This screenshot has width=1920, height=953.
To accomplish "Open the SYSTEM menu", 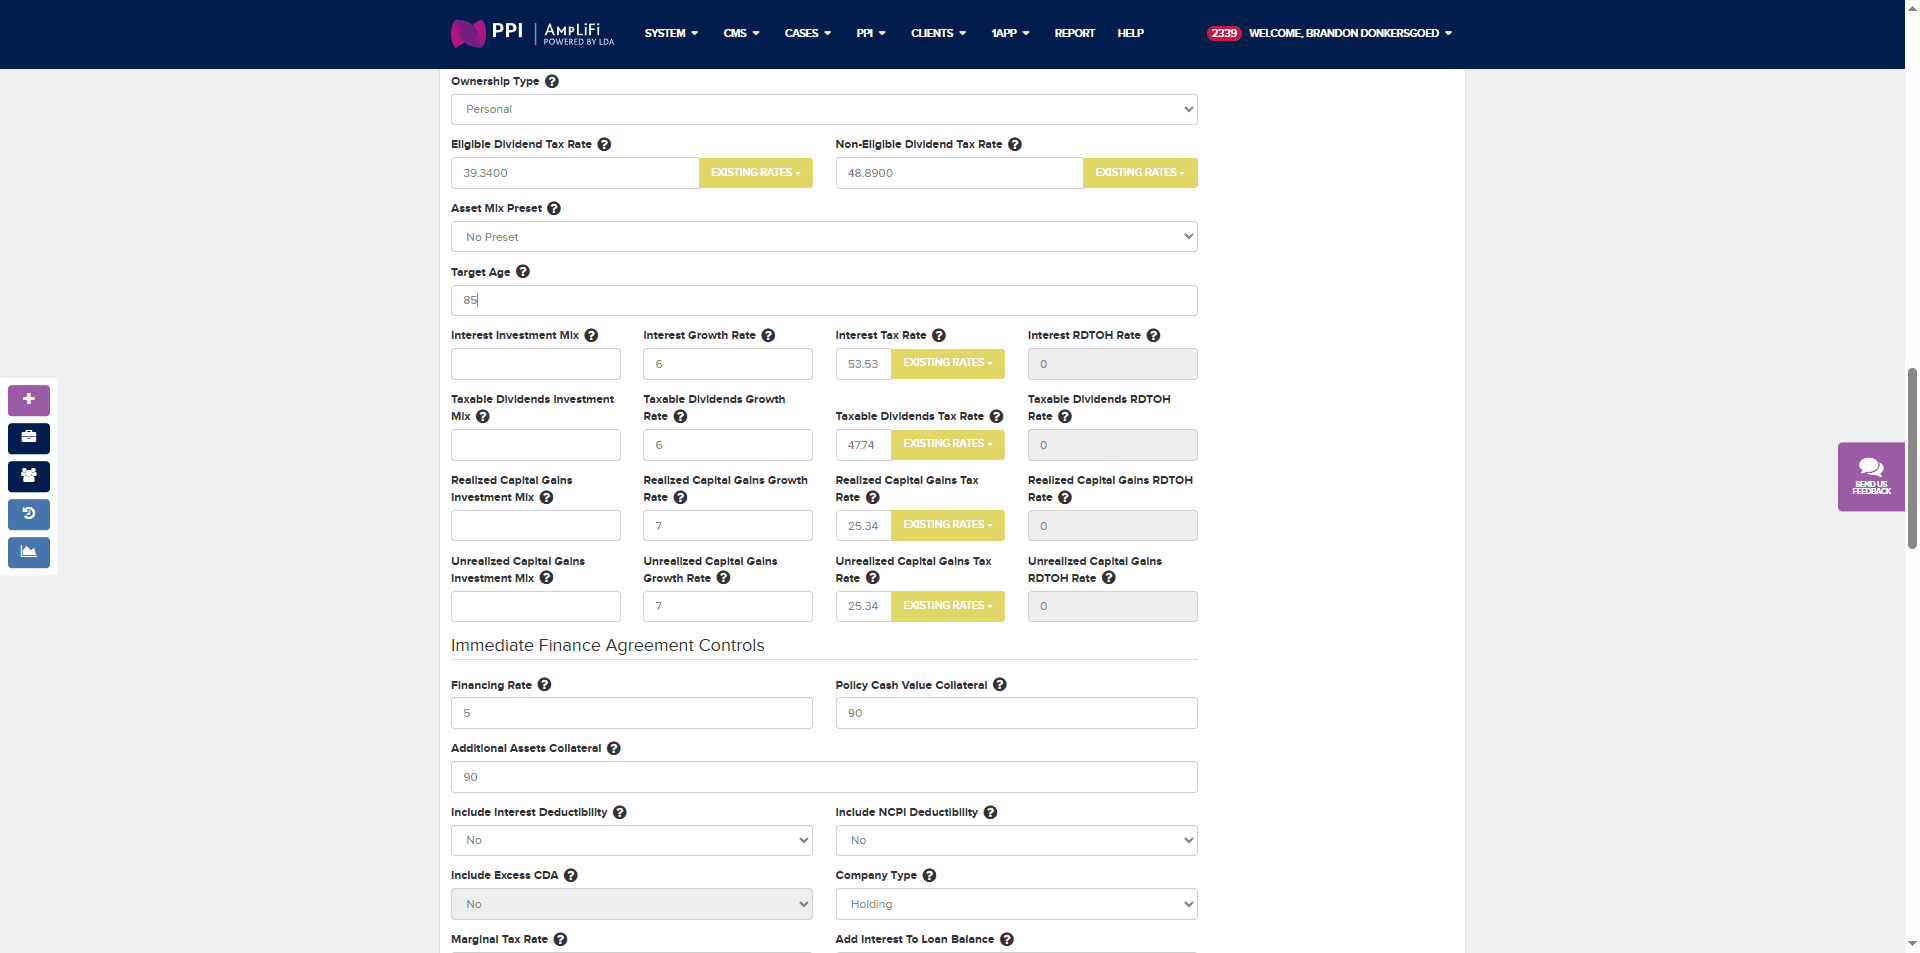I will (671, 33).
